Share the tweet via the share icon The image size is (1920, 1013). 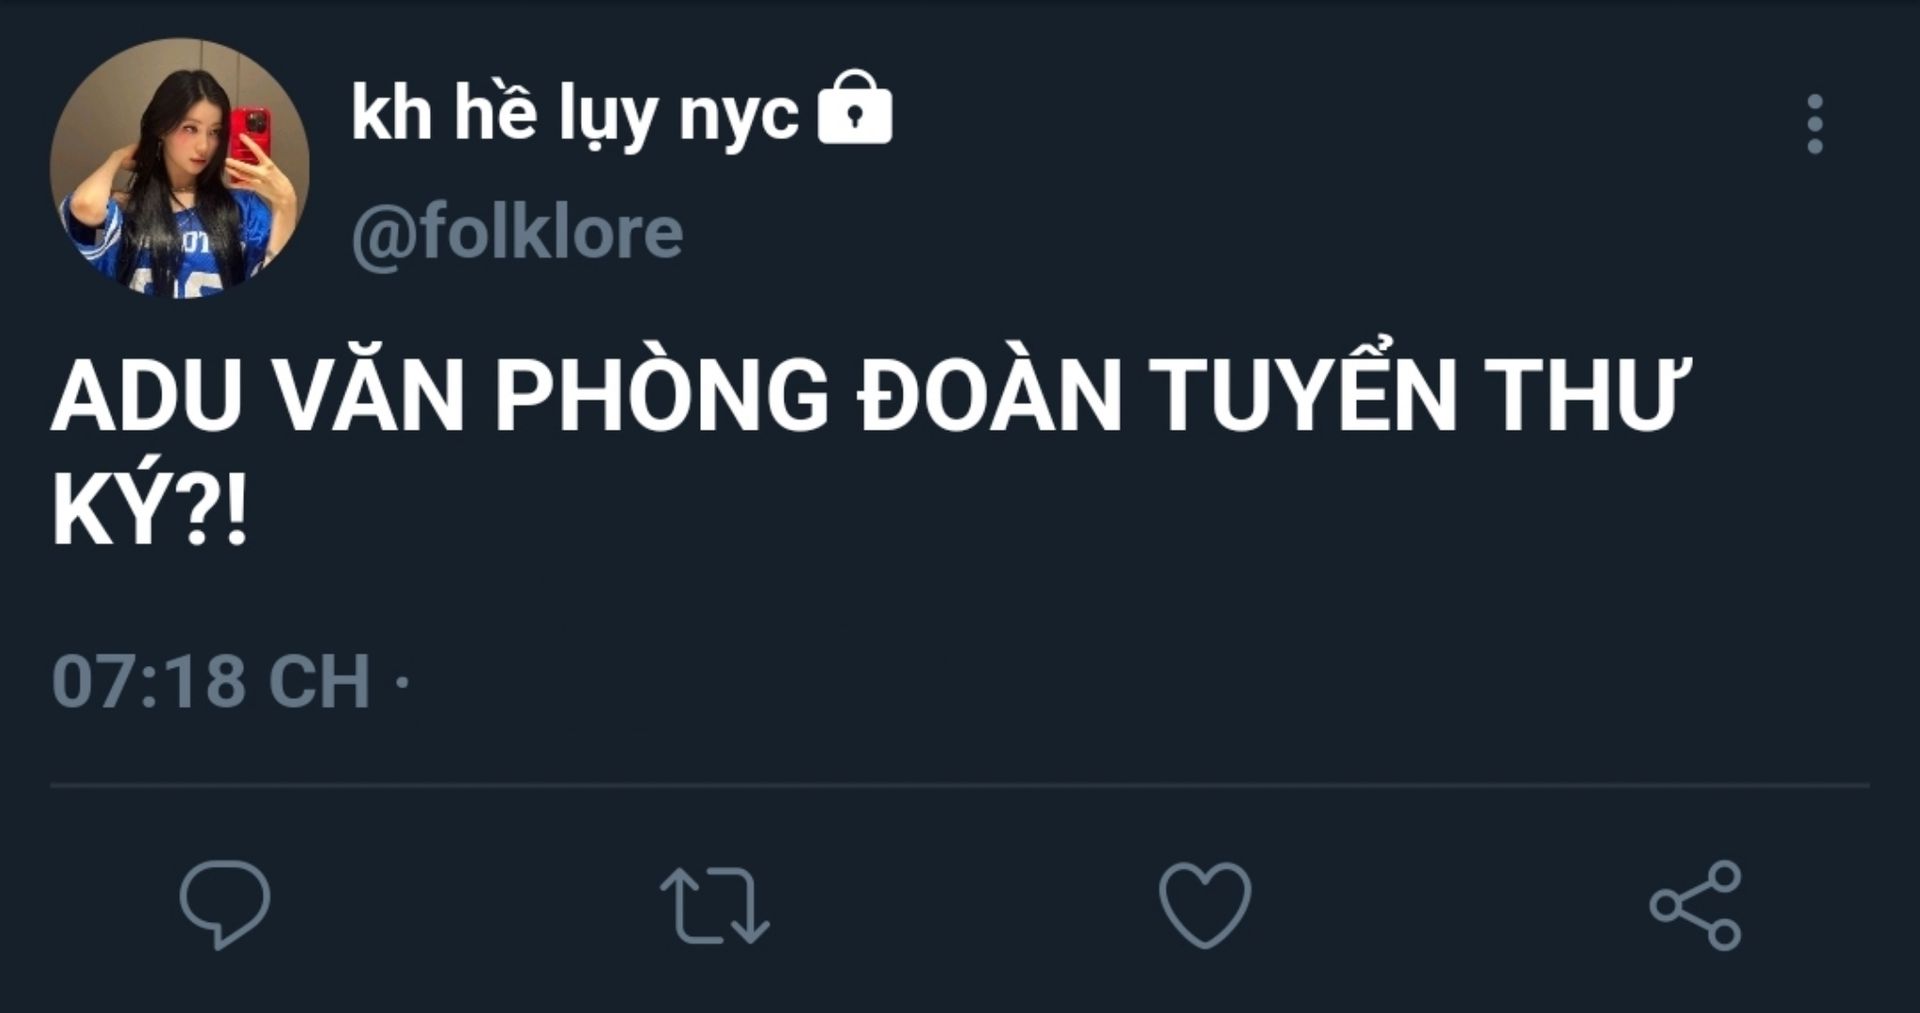coord(1696,905)
